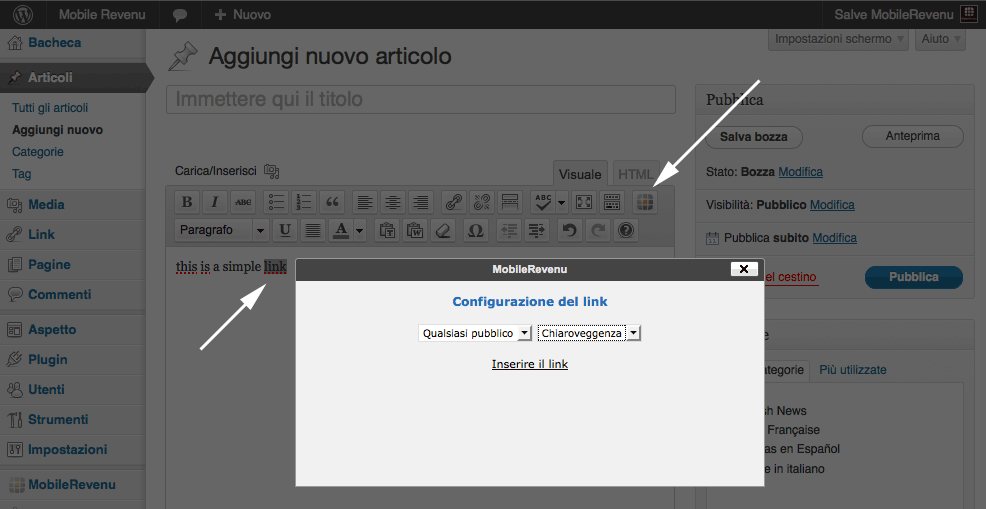986x509 pixels.
Task: Align text left
Action: point(365,202)
